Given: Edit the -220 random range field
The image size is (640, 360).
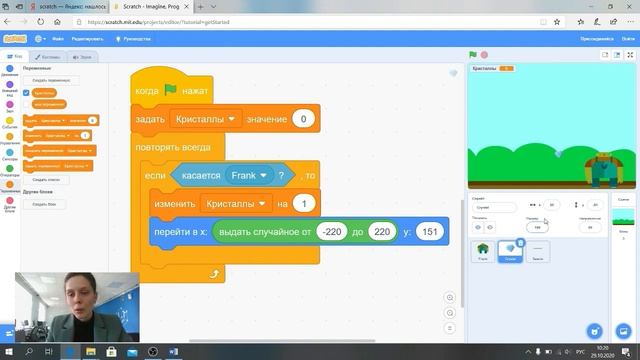Looking at the screenshot, I should coord(331,232).
